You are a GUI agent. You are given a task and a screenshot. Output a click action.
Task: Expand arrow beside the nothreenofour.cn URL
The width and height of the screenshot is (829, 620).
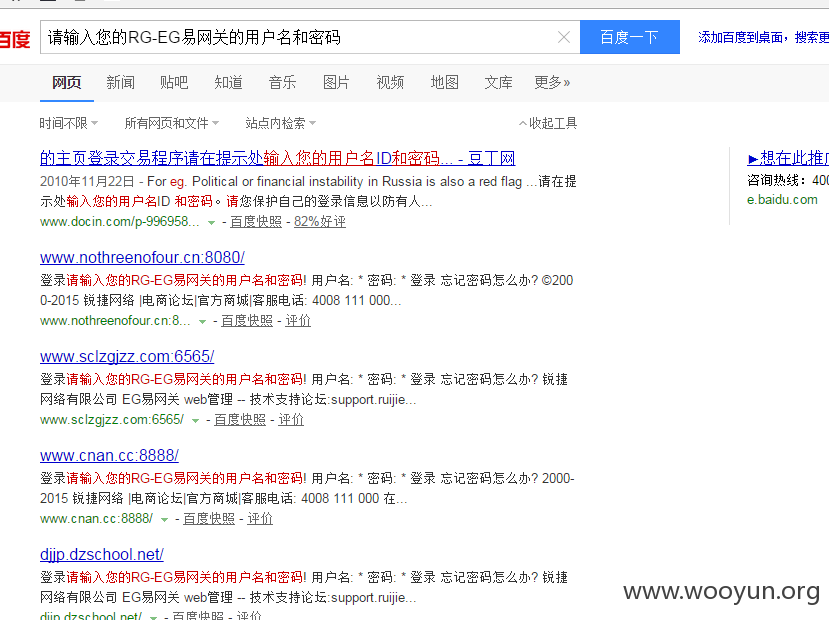(202, 321)
